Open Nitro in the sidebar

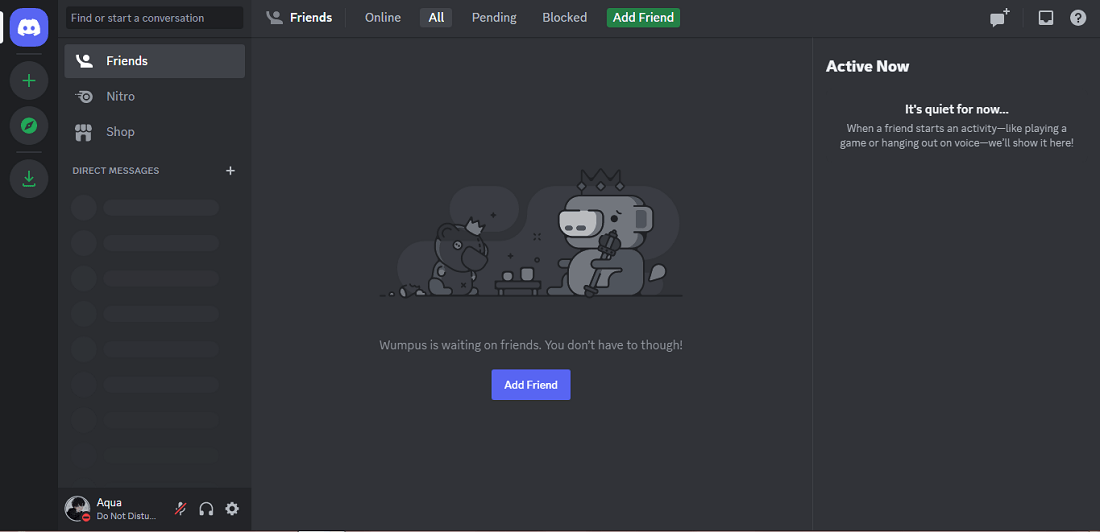coord(154,96)
